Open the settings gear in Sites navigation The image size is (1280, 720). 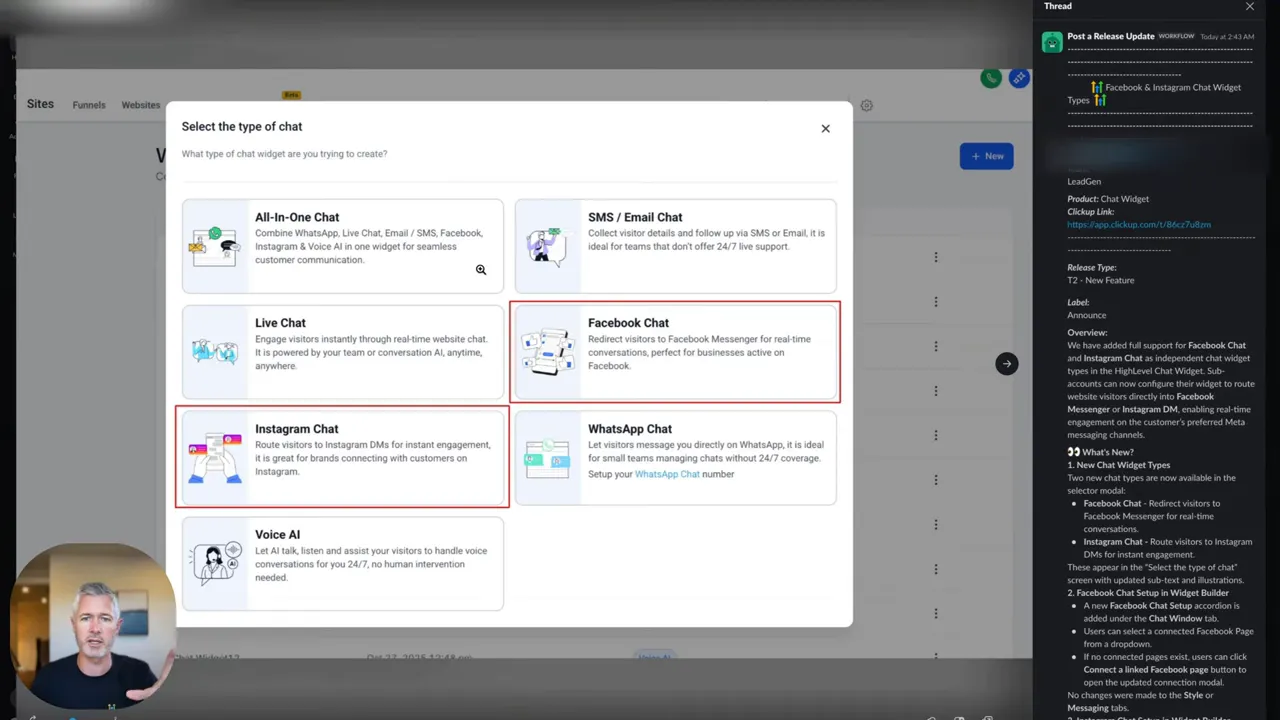click(x=867, y=105)
